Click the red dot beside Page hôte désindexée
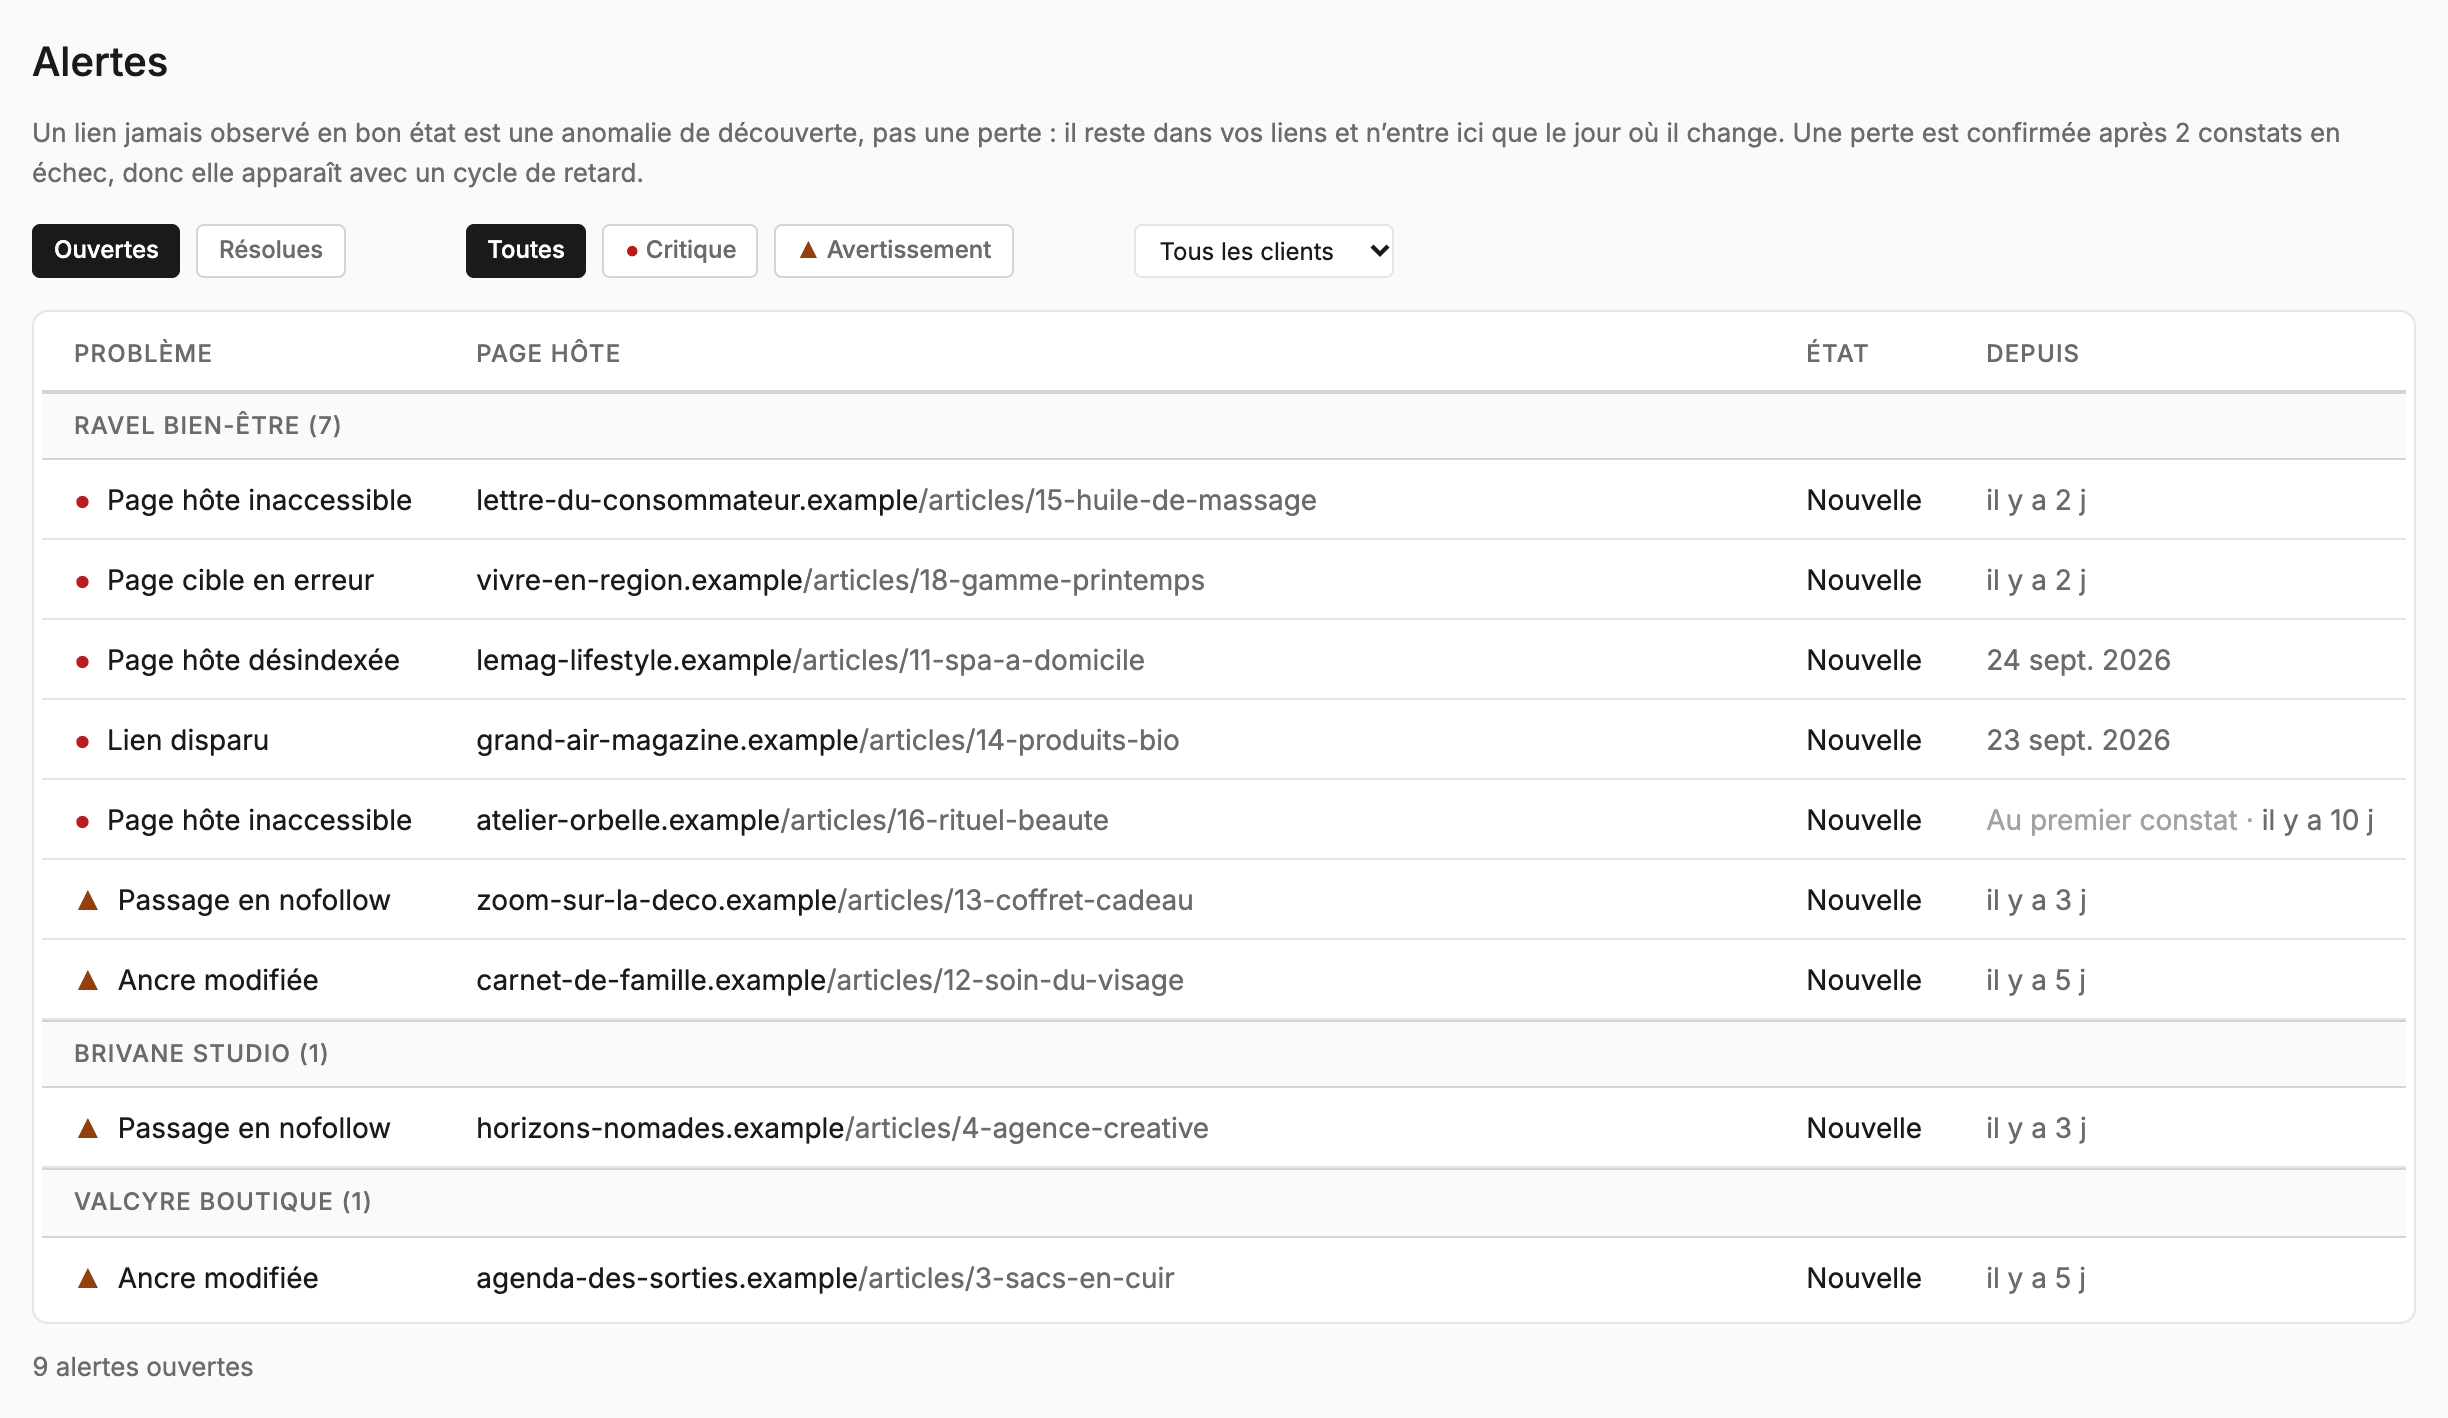 (x=83, y=662)
